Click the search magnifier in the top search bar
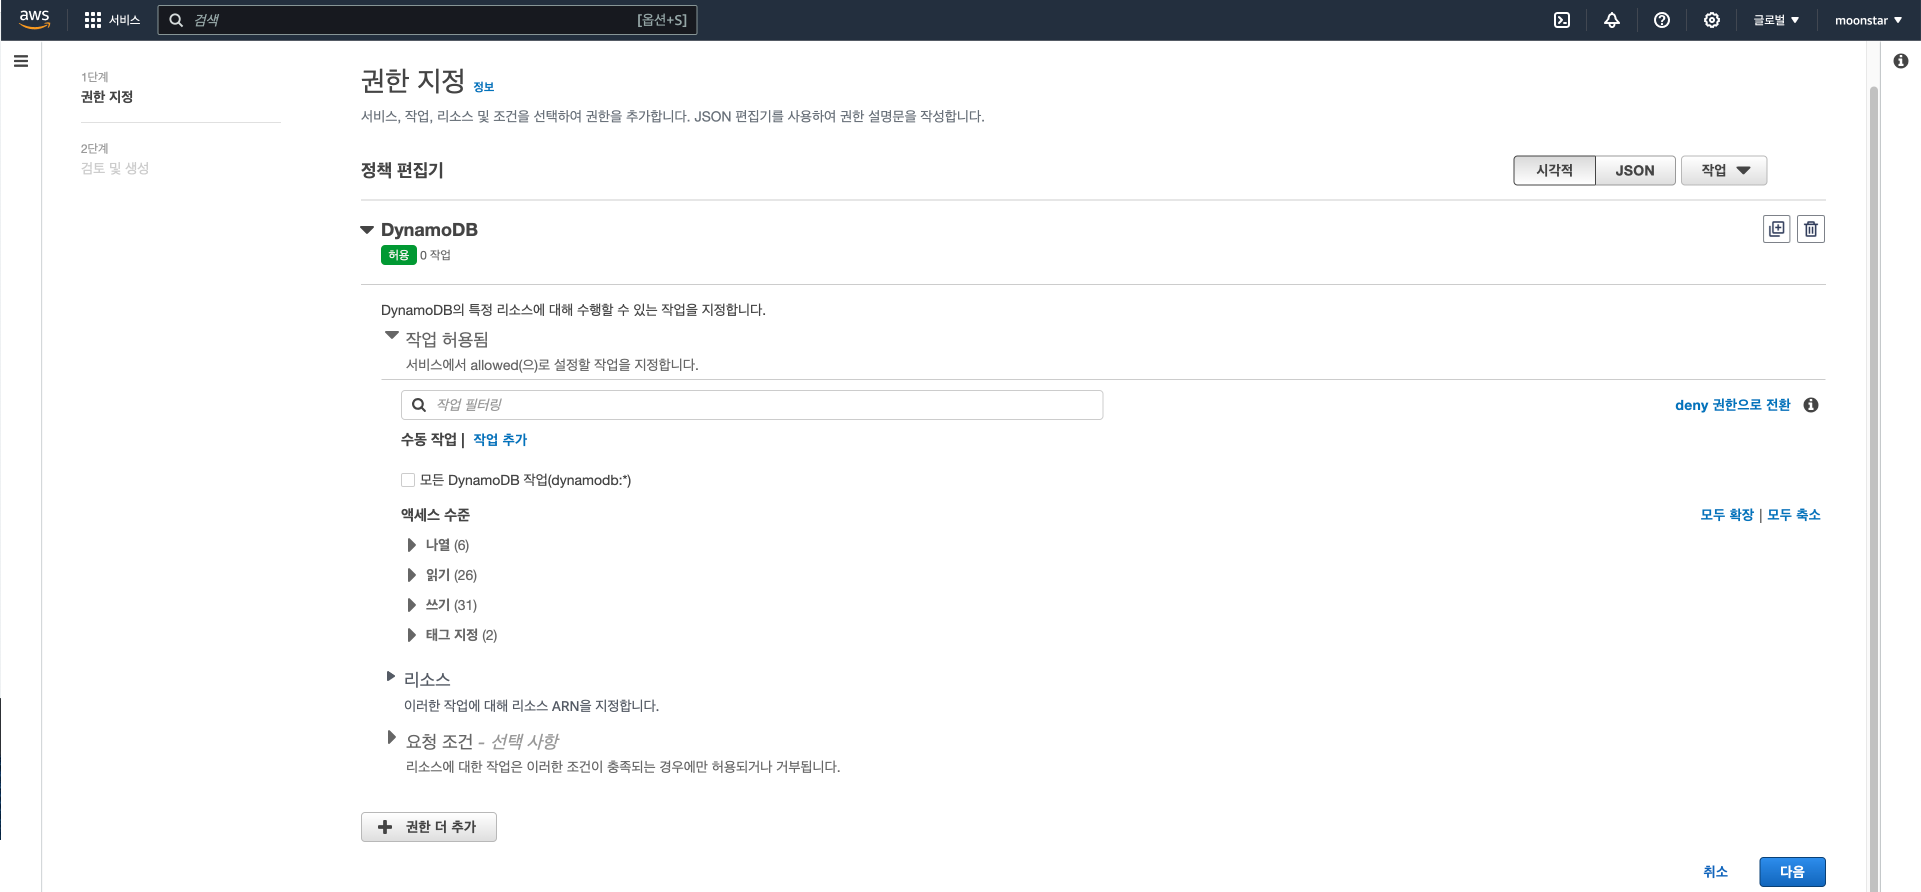Viewport: 1921px width, 892px height. pyautogui.click(x=176, y=20)
